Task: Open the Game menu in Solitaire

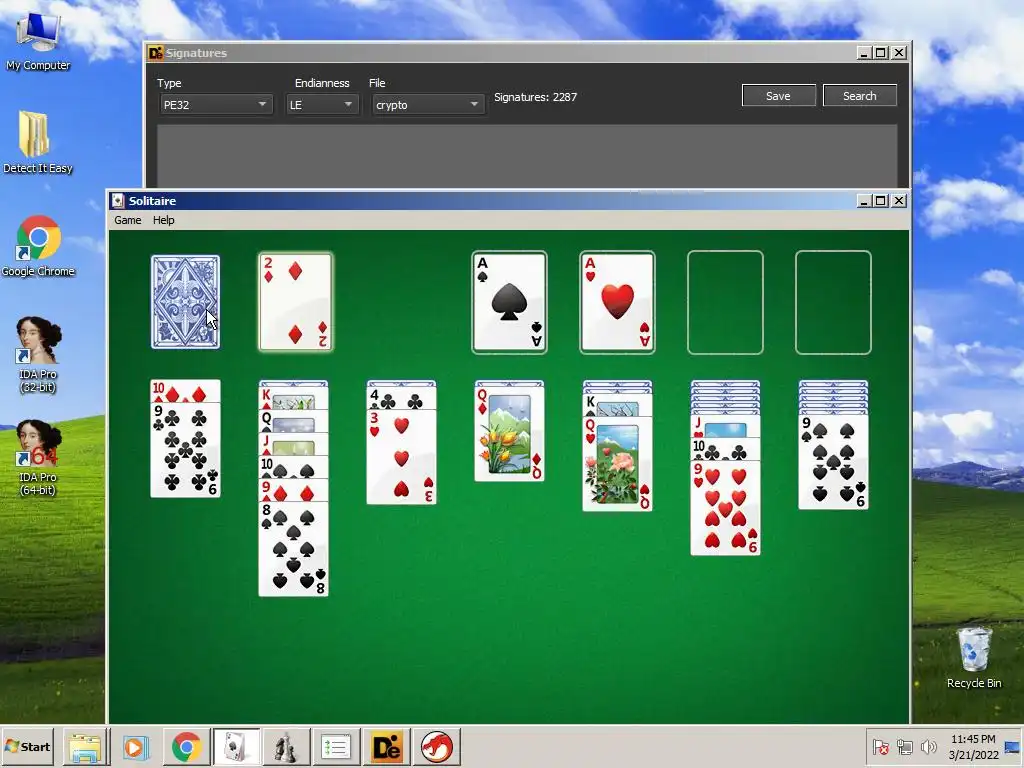Action: click(128, 220)
